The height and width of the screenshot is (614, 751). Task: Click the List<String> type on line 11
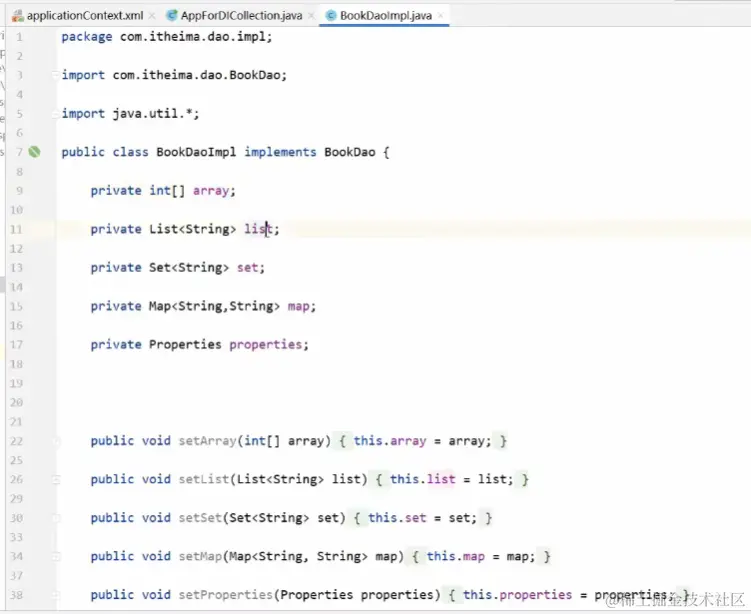click(x=193, y=229)
